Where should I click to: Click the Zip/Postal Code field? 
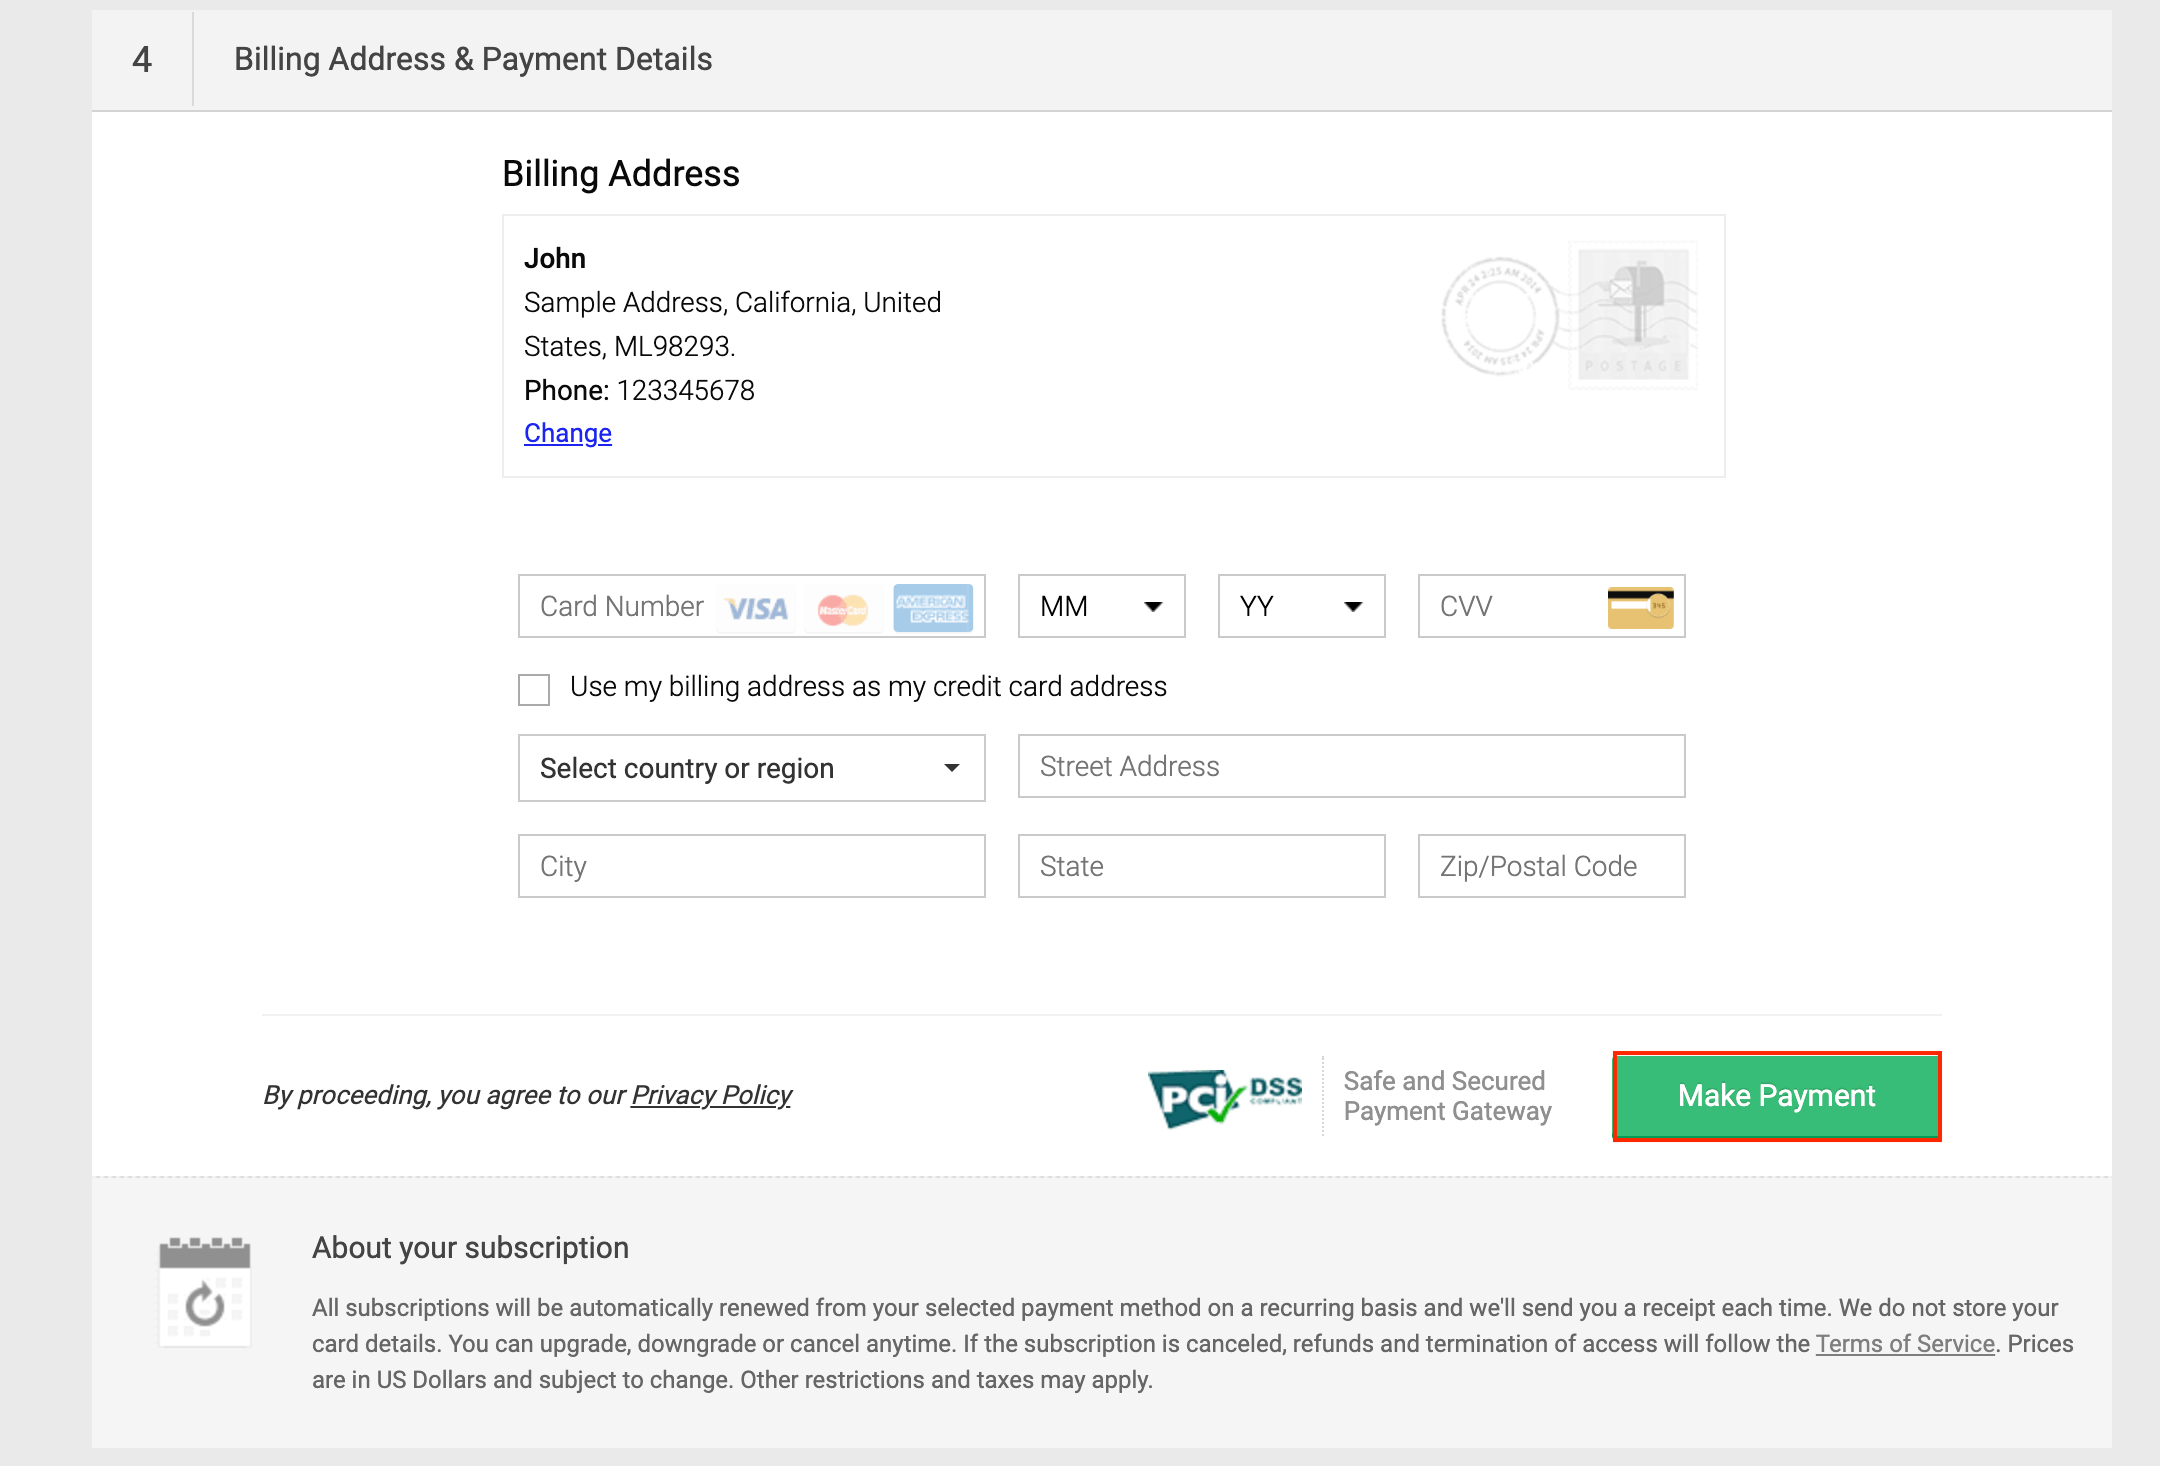tap(1550, 866)
